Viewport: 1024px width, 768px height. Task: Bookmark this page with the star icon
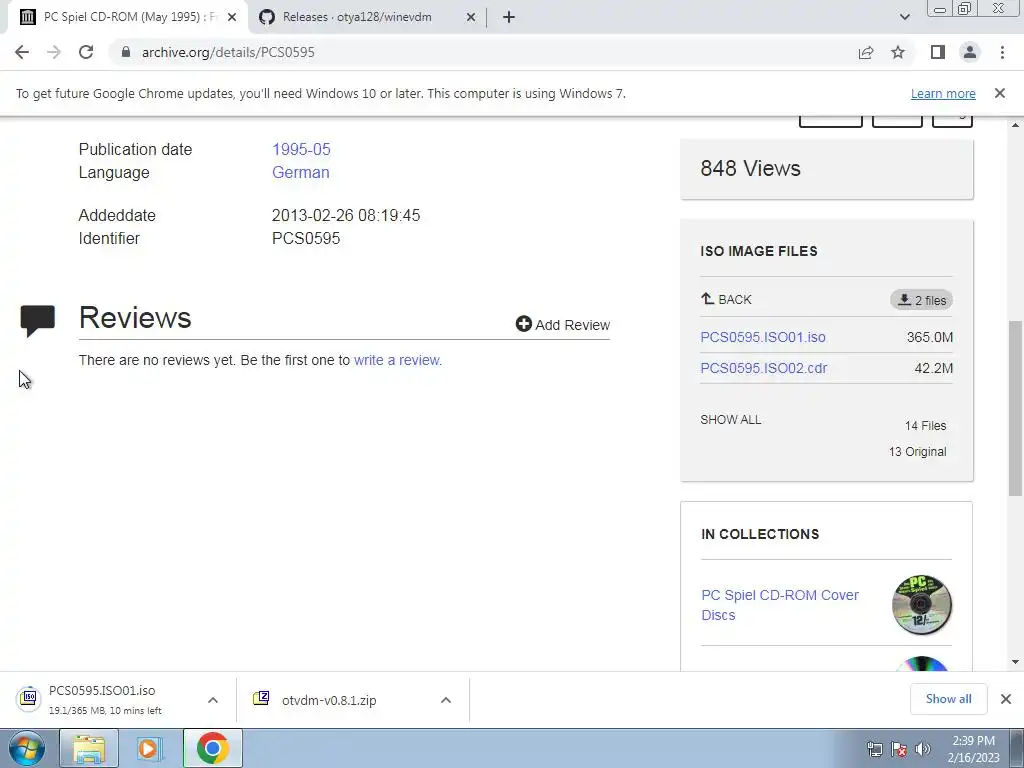898,52
